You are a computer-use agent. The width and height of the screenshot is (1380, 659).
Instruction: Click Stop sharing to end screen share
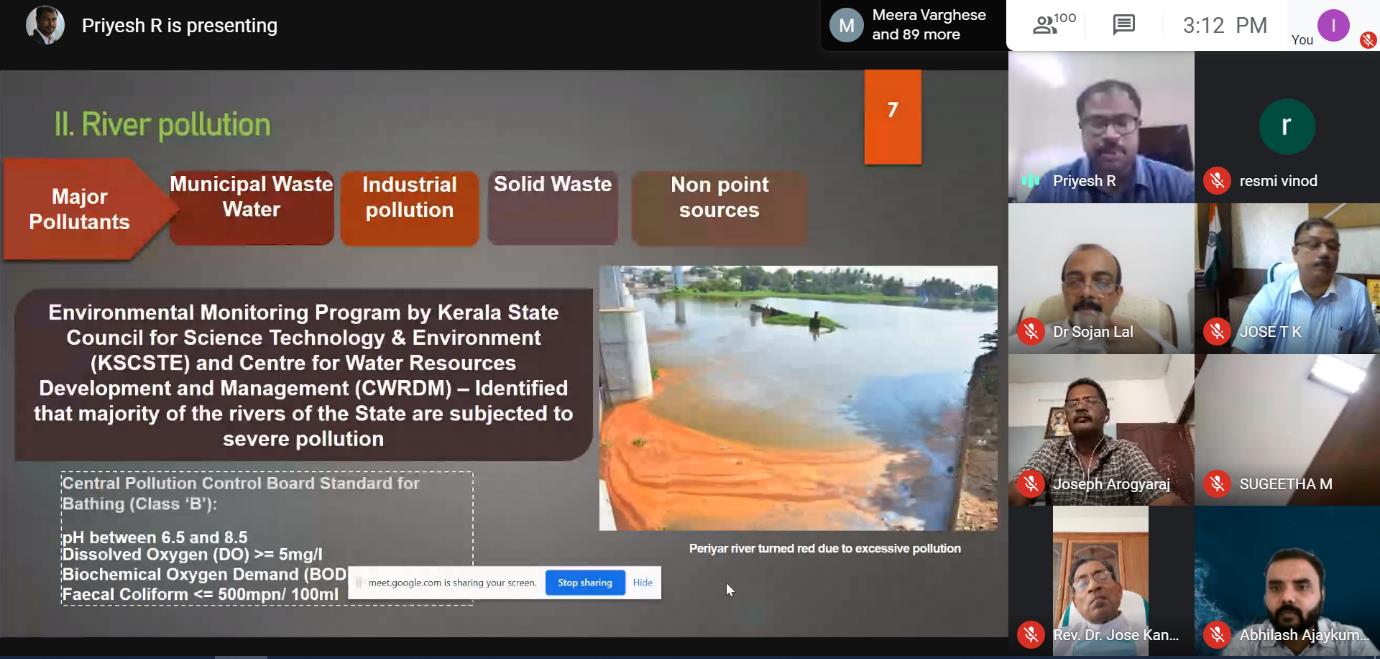(584, 582)
